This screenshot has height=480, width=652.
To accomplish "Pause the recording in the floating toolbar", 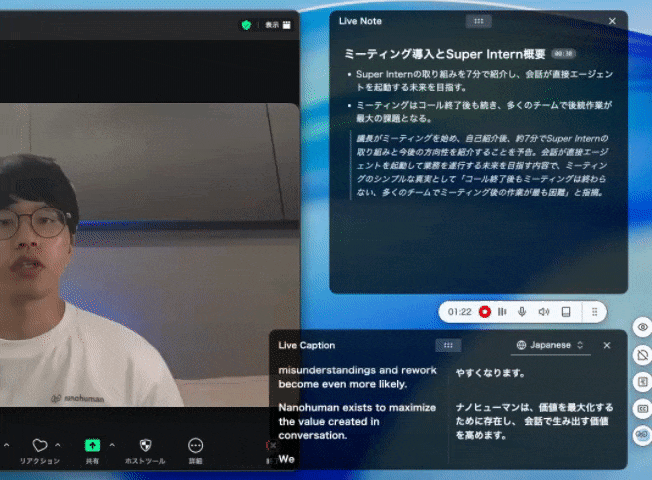I will [502, 312].
